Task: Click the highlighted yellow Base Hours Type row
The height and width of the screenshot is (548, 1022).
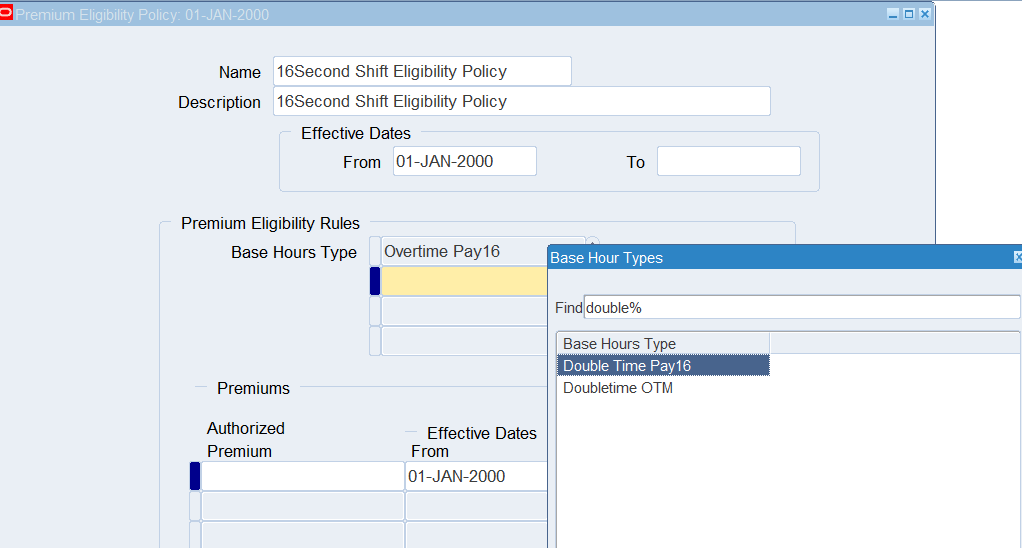Action: (x=464, y=282)
